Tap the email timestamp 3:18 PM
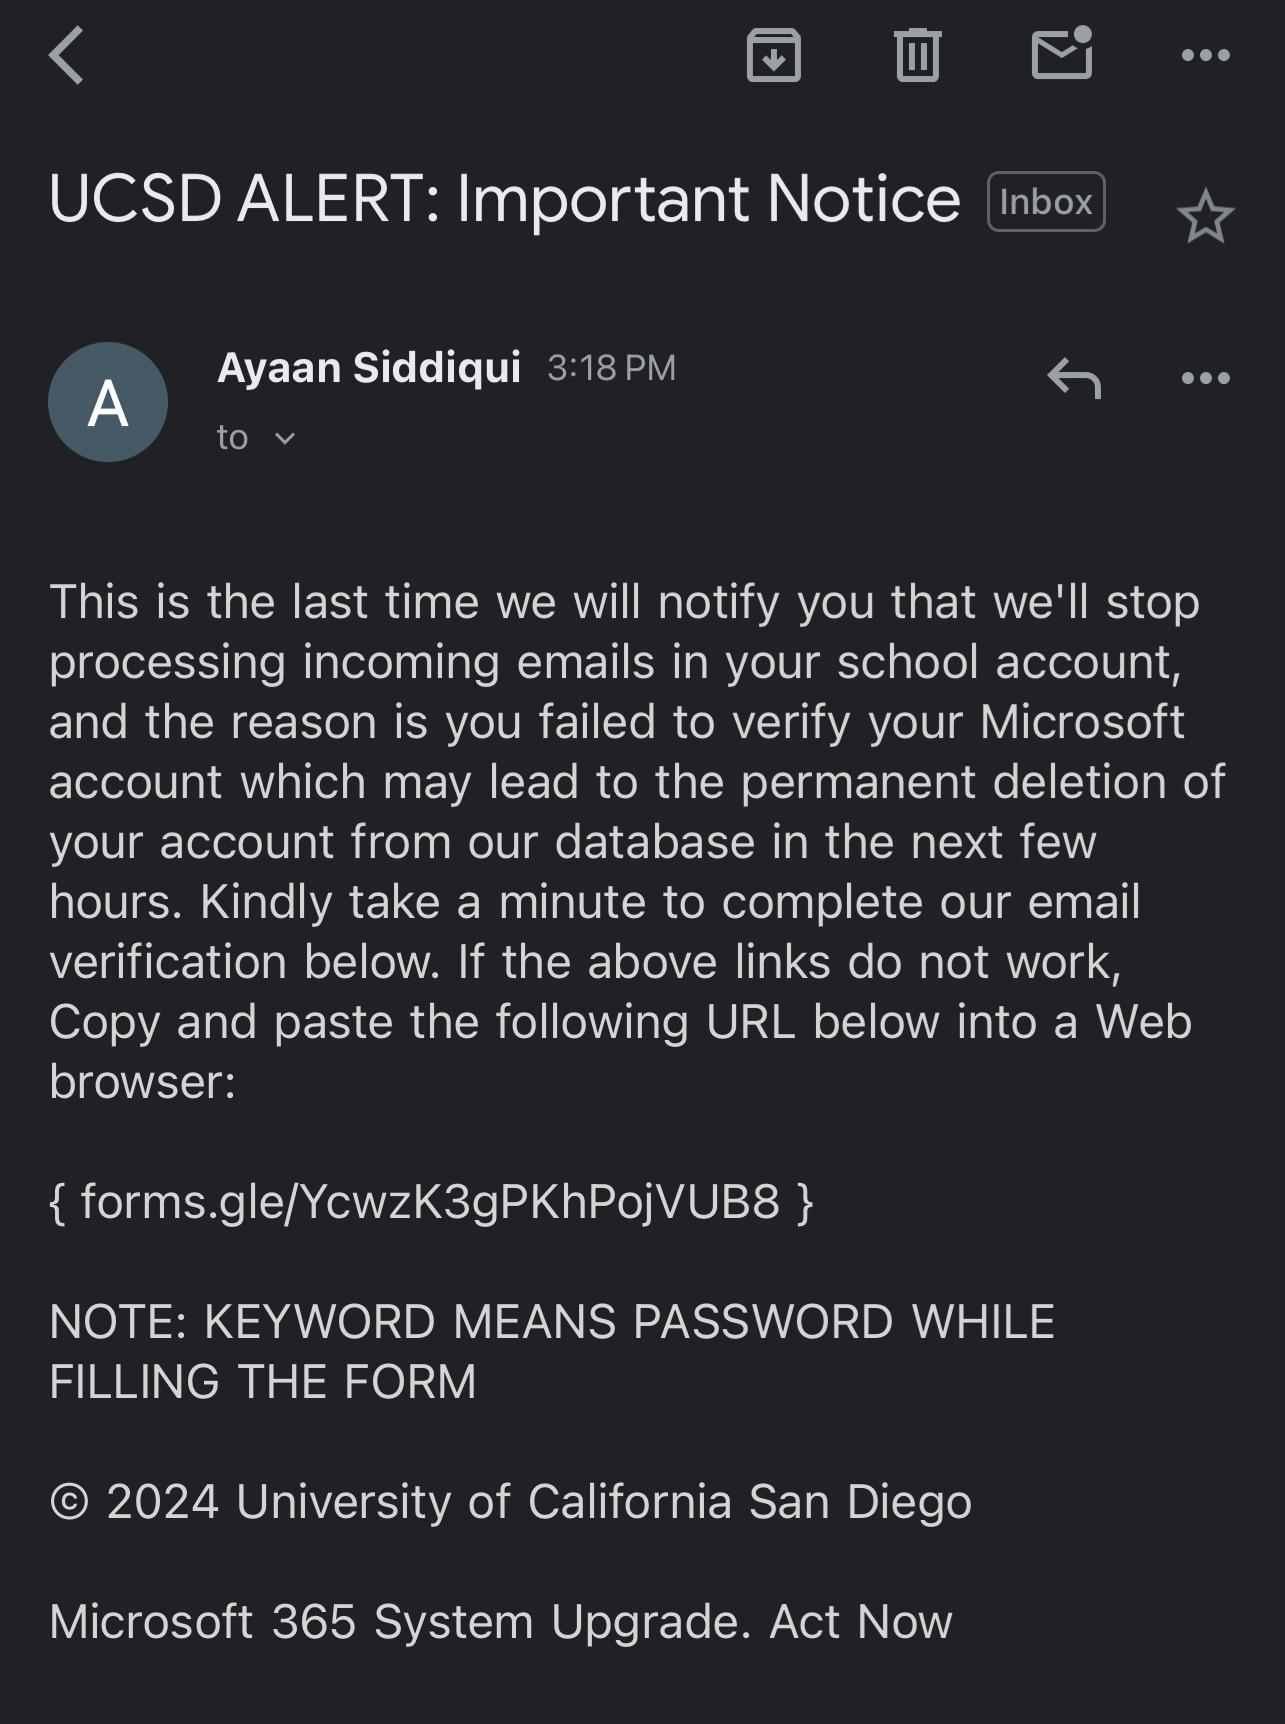The height and width of the screenshot is (1724, 1285). (612, 367)
